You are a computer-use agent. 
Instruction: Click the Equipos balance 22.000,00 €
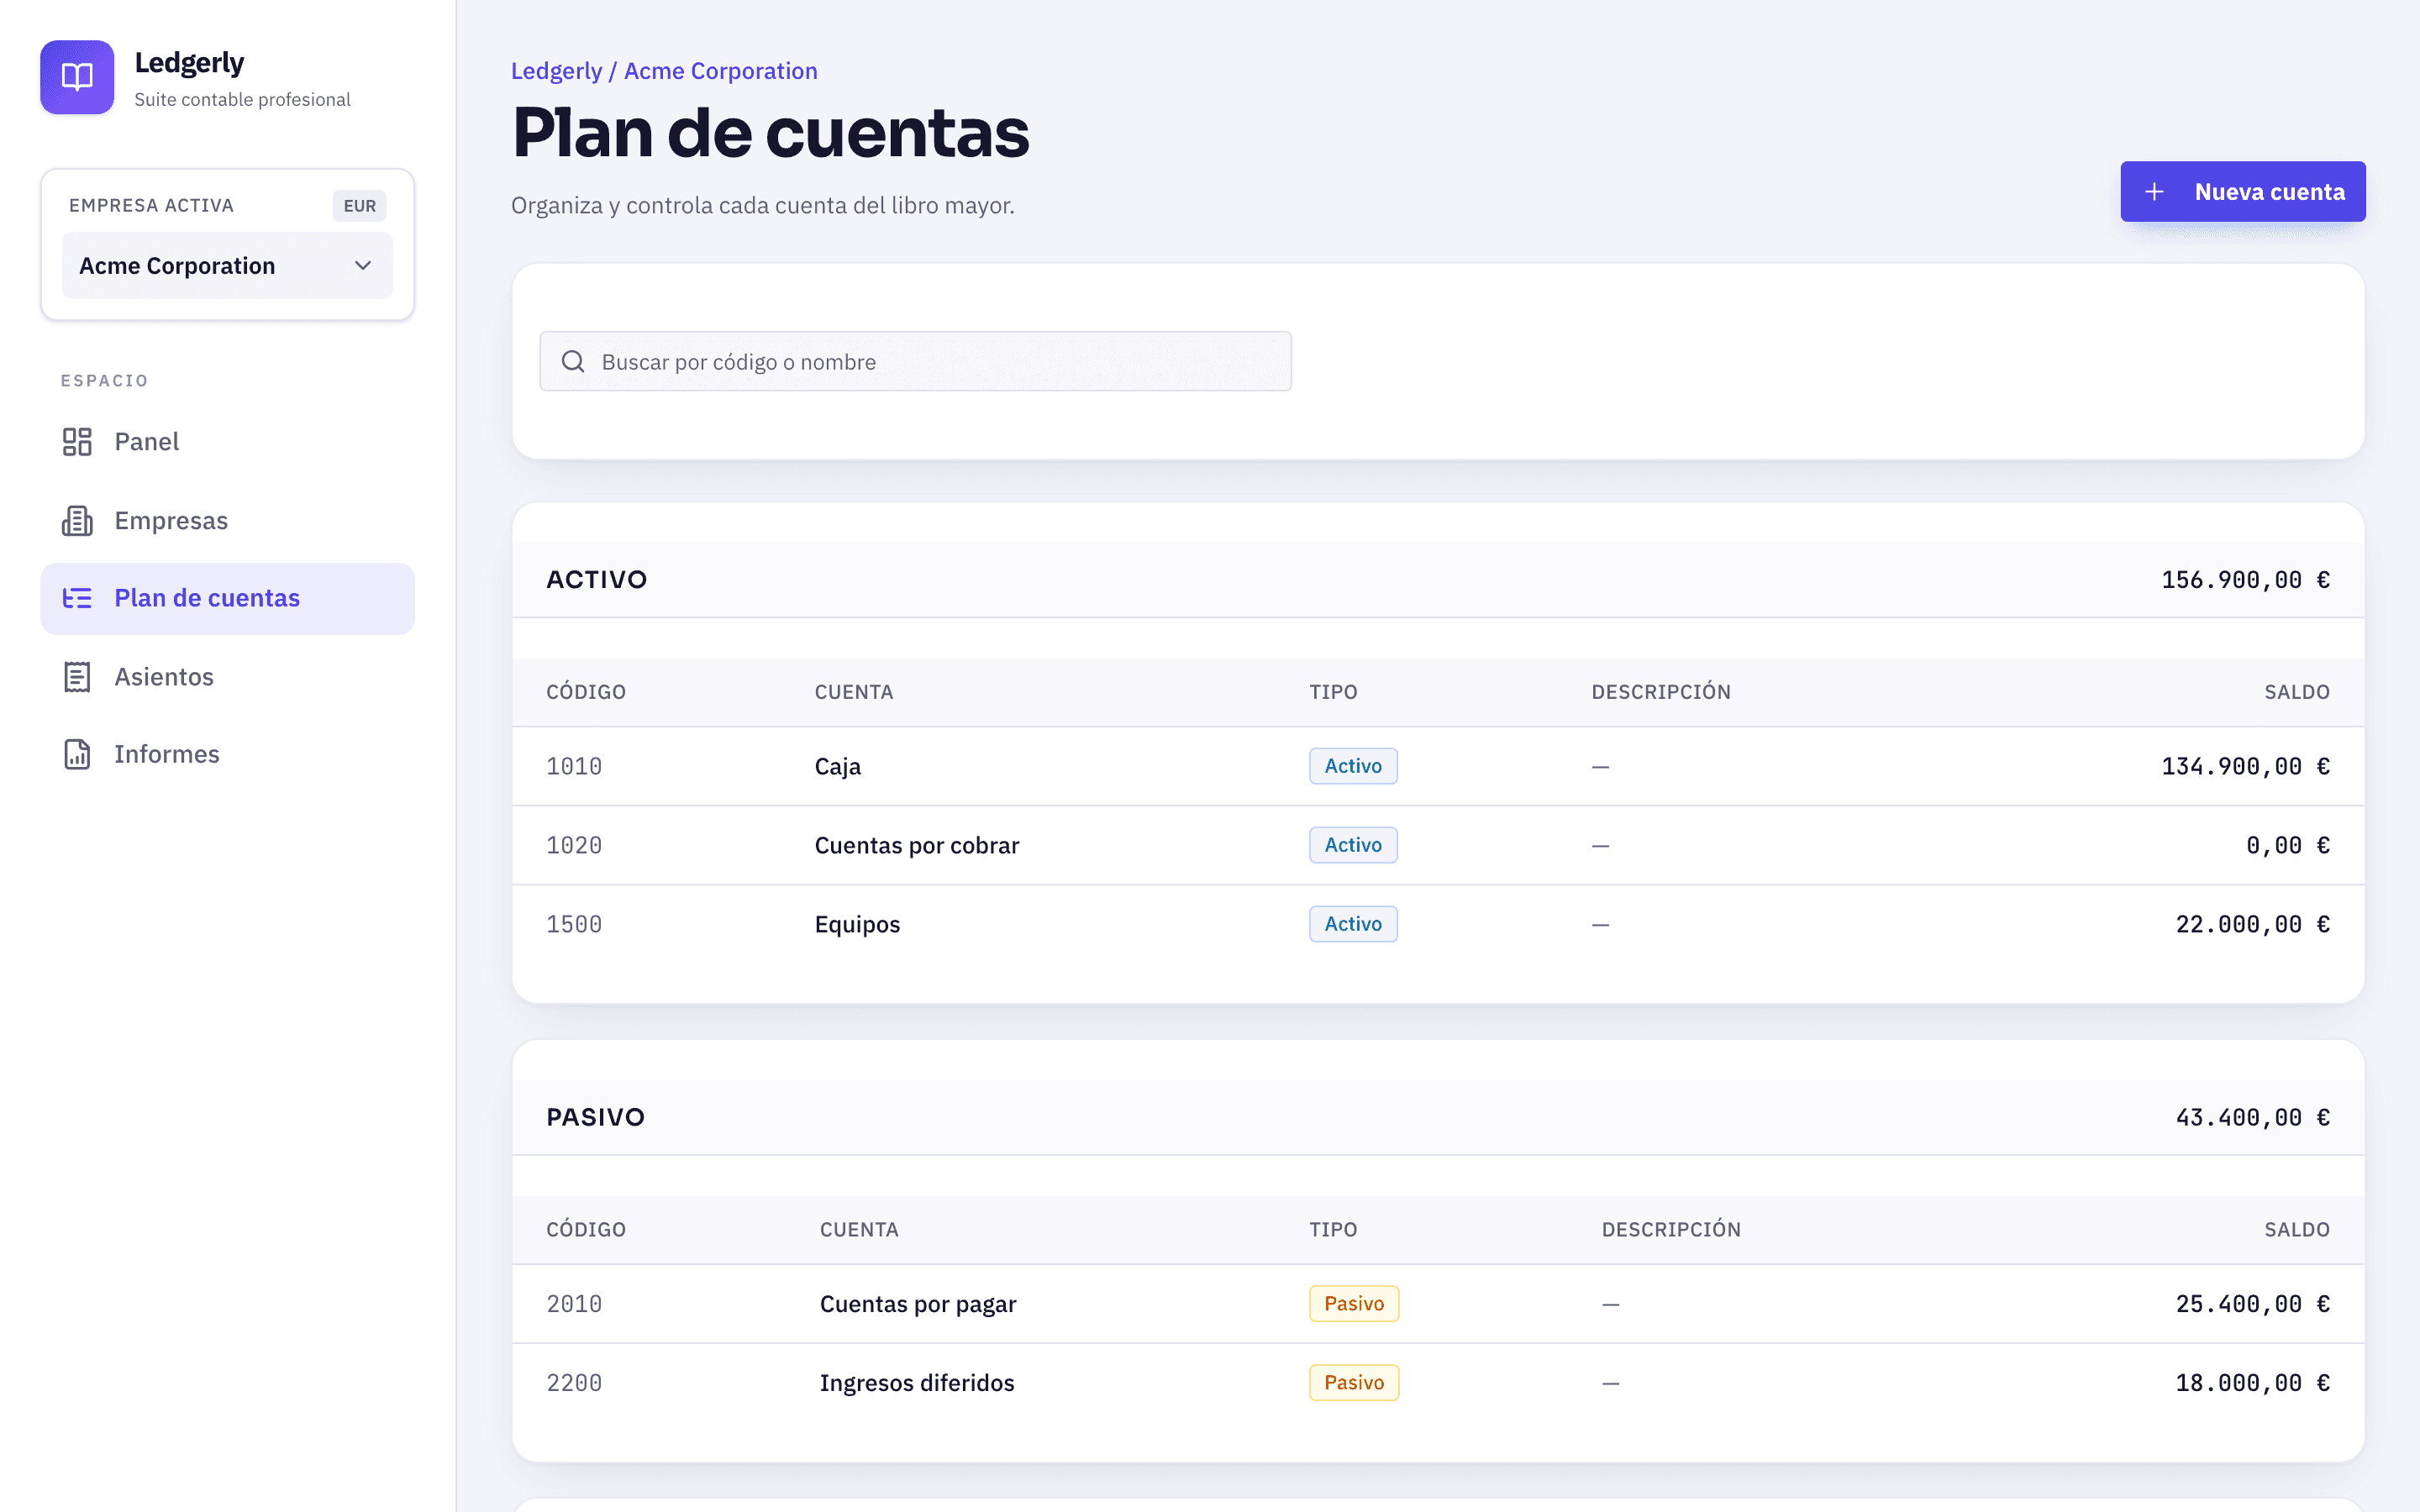[2252, 924]
